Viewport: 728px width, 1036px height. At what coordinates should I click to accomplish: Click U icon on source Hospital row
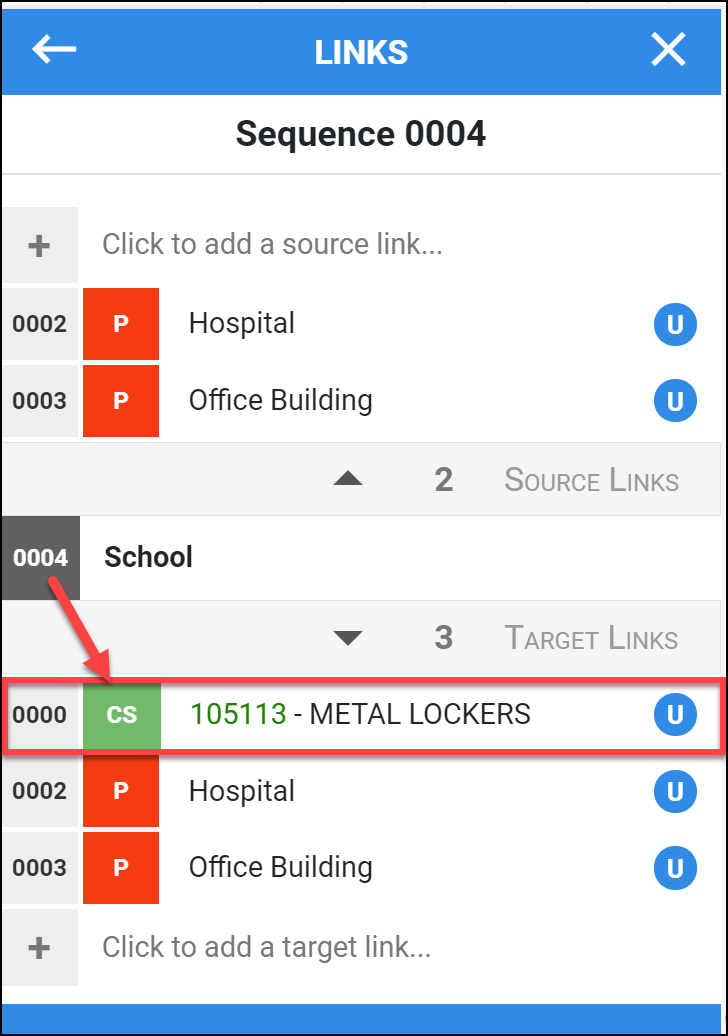(x=675, y=324)
